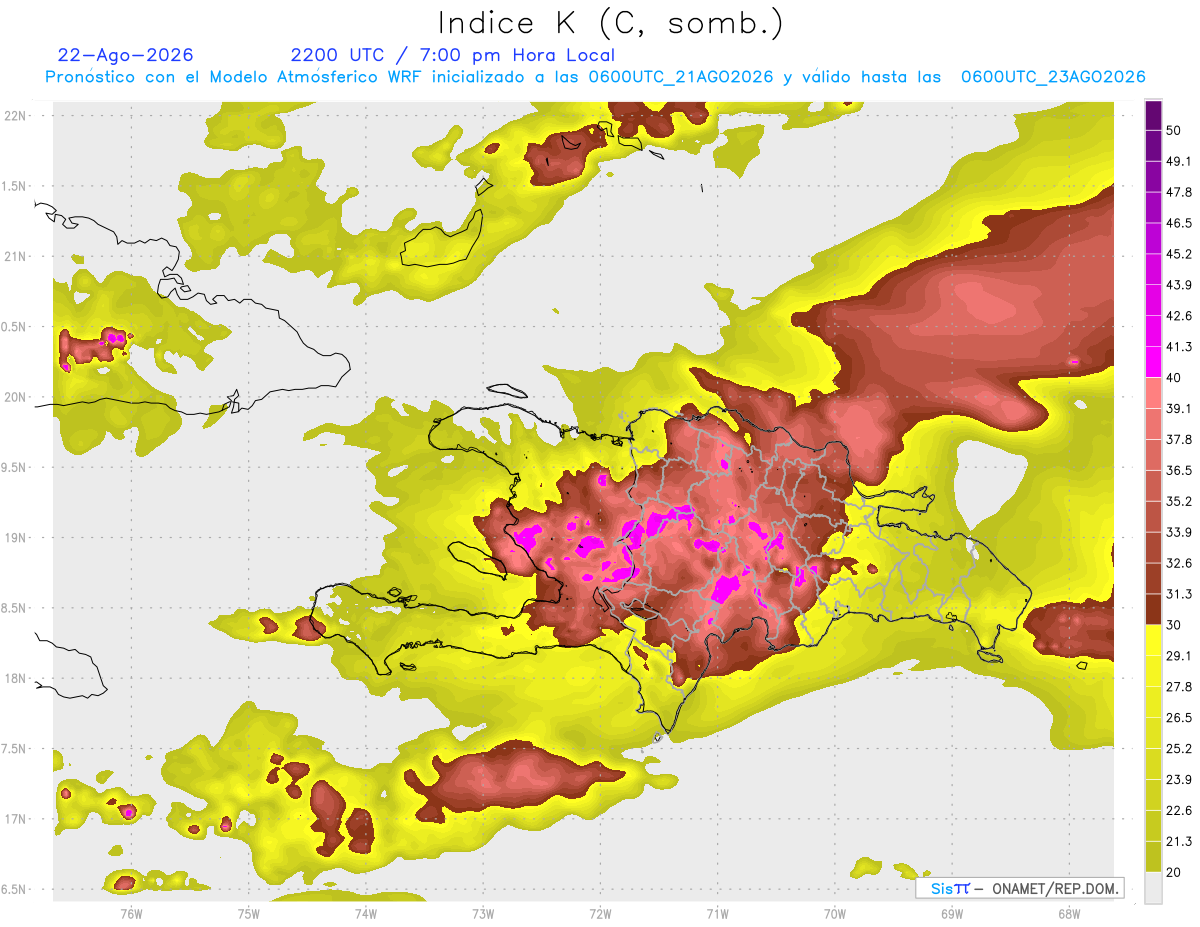Click the legend value '49.1'

(x=1180, y=161)
